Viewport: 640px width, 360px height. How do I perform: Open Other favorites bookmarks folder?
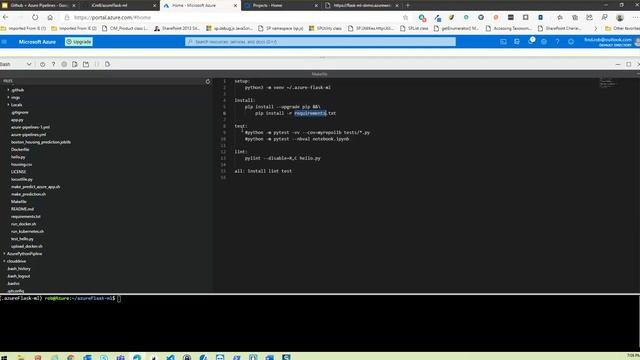[x=622, y=28]
